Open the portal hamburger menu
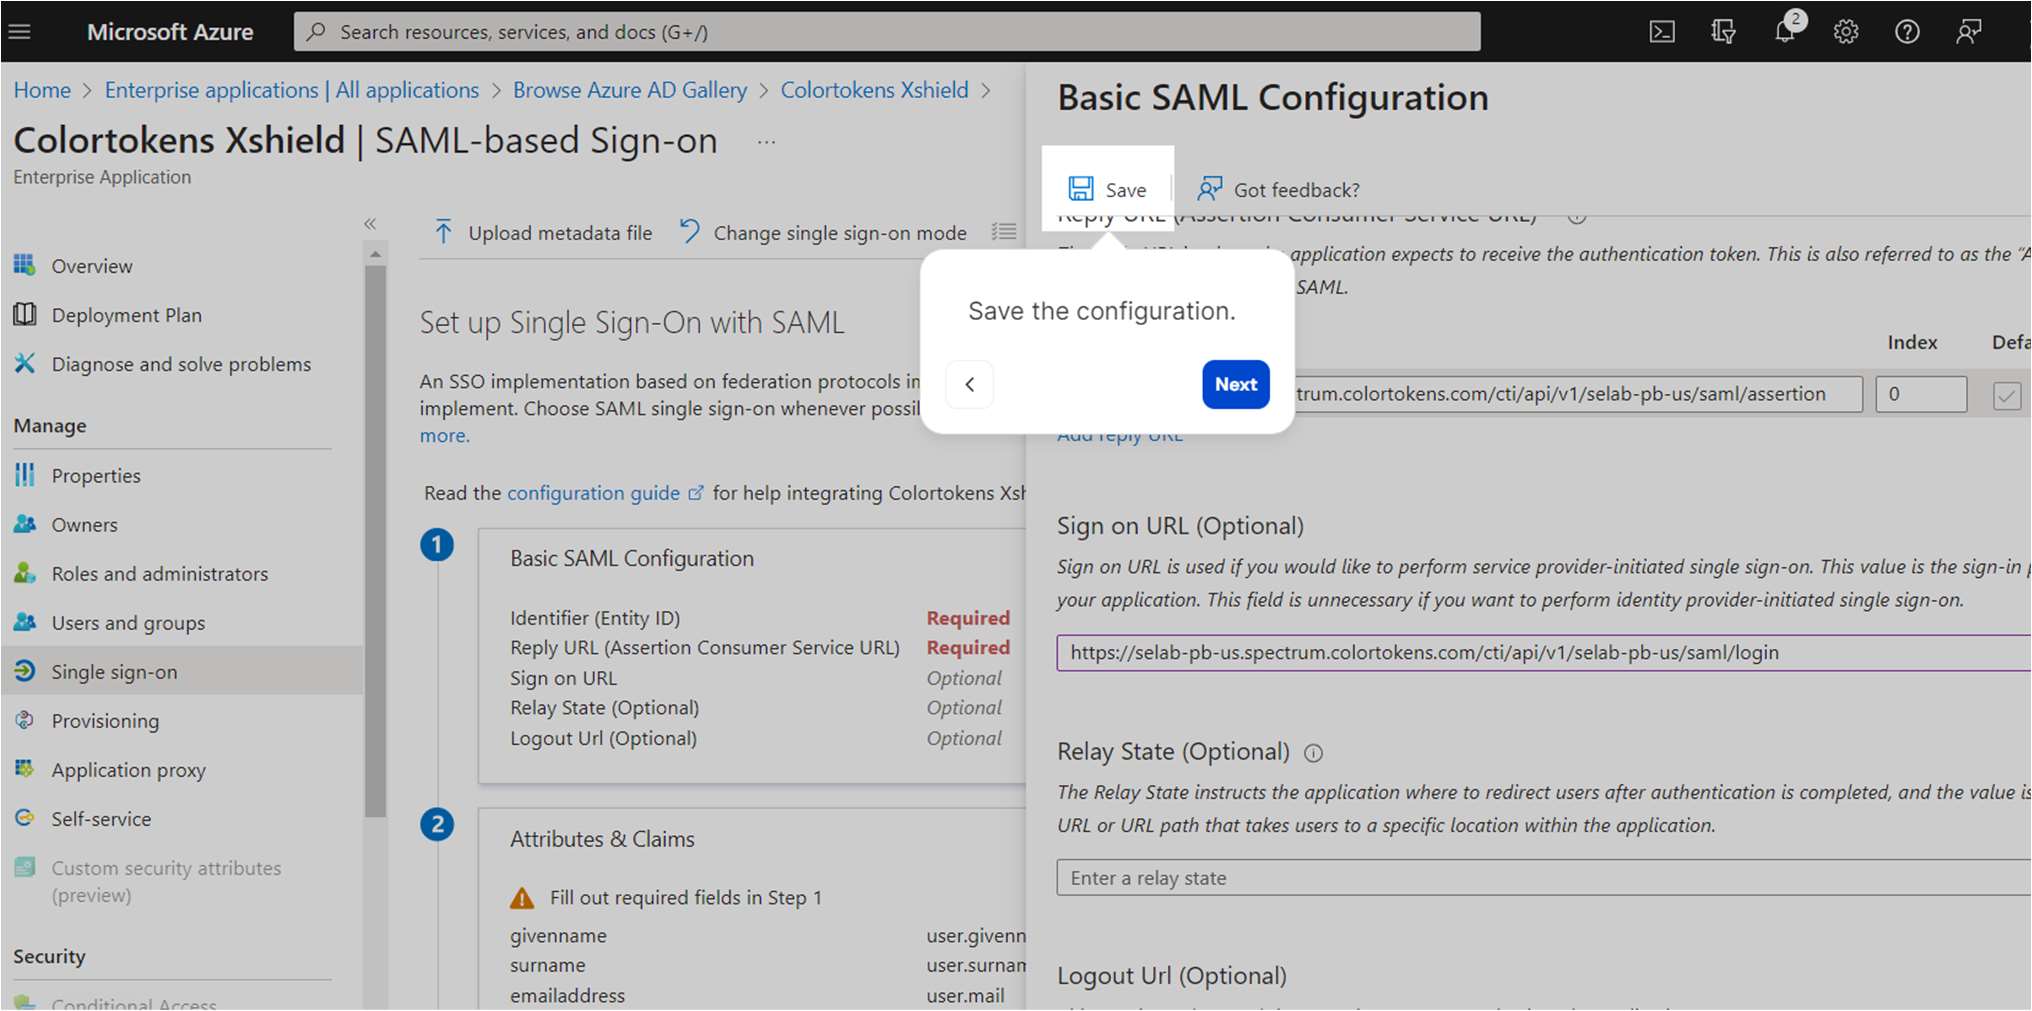Image resolution: width=2032 pixels, height=1011 pixels. coord(20,31)
